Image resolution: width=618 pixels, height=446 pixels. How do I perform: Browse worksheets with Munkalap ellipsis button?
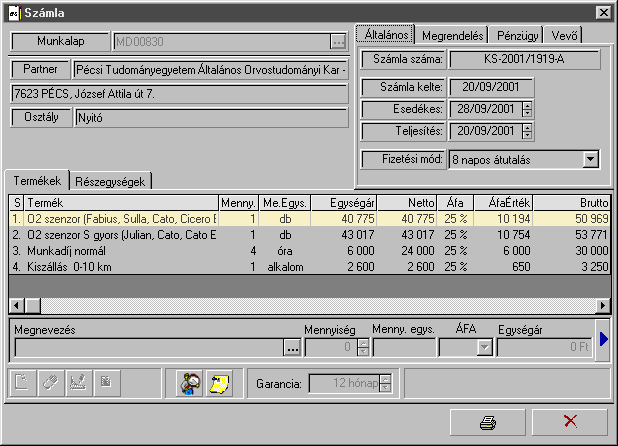[338, 41]
